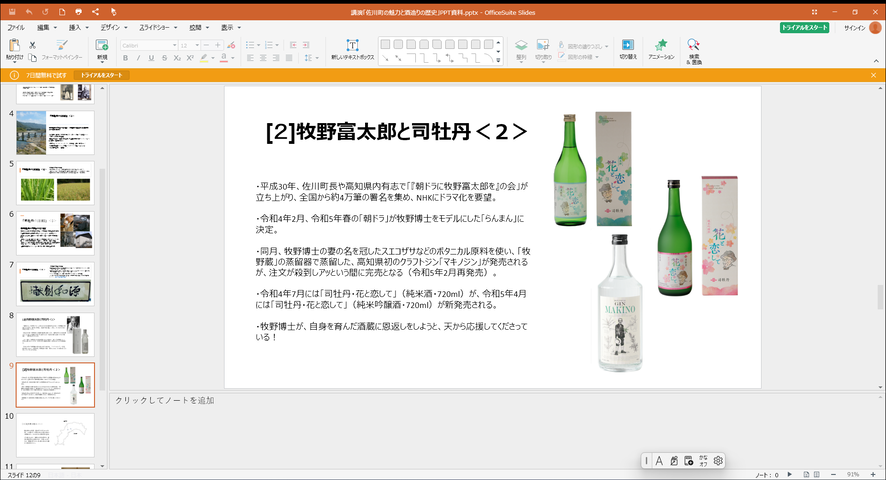The image size is (886, 480).
Task: Center align the text
Action: (x=263, y=58)
